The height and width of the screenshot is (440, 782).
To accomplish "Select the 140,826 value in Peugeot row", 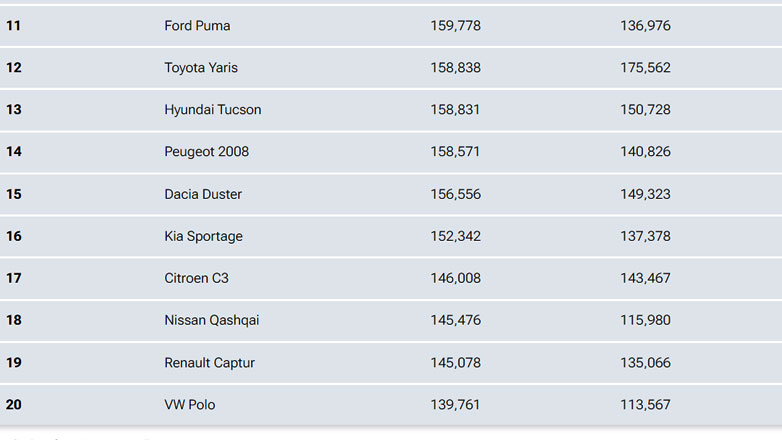I will (645, 152).
